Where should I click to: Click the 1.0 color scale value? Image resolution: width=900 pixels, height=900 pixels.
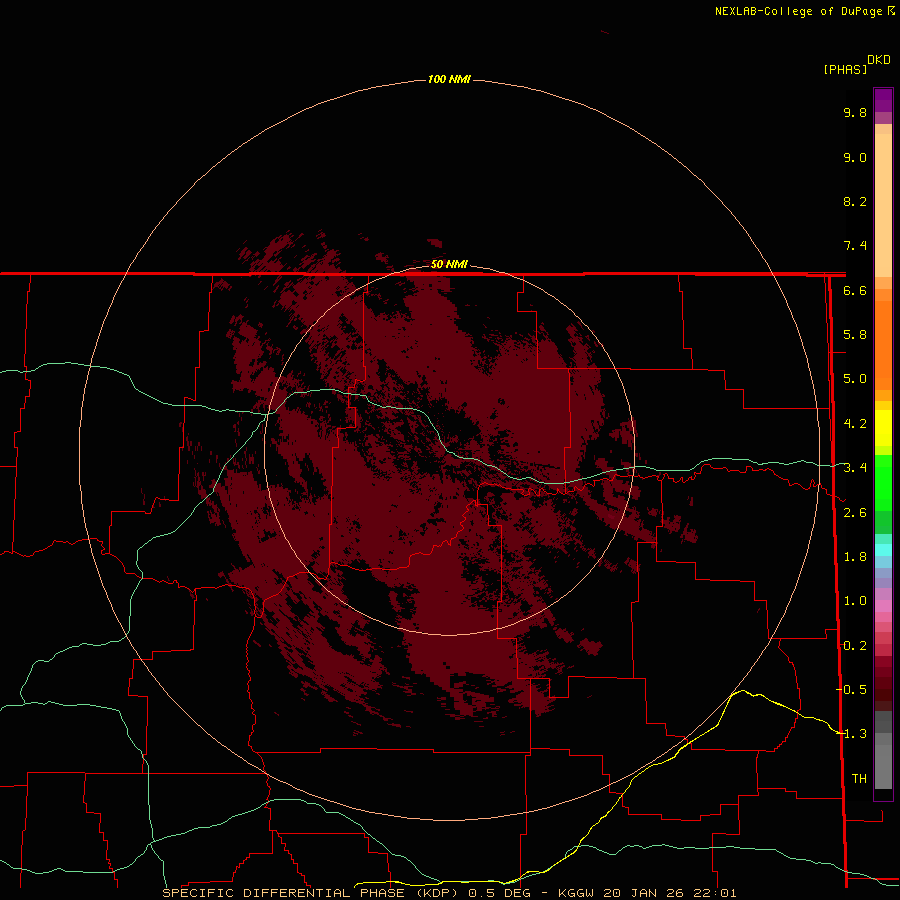(855, 601)
